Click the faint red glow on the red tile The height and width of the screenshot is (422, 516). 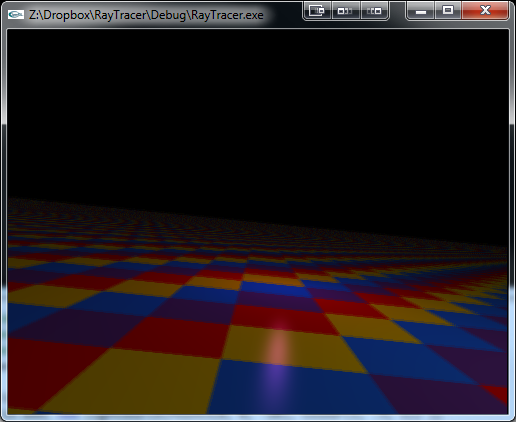pos(281,323)
